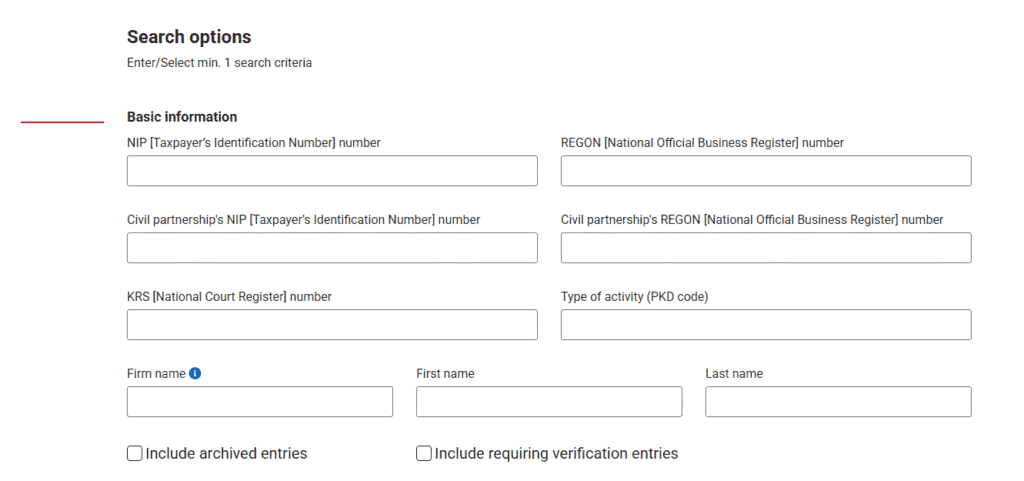The width and height of the screenshot is (1024, 481).
Task: Tick the Include requiring verification entries checkbox
Action: [424, 454]
